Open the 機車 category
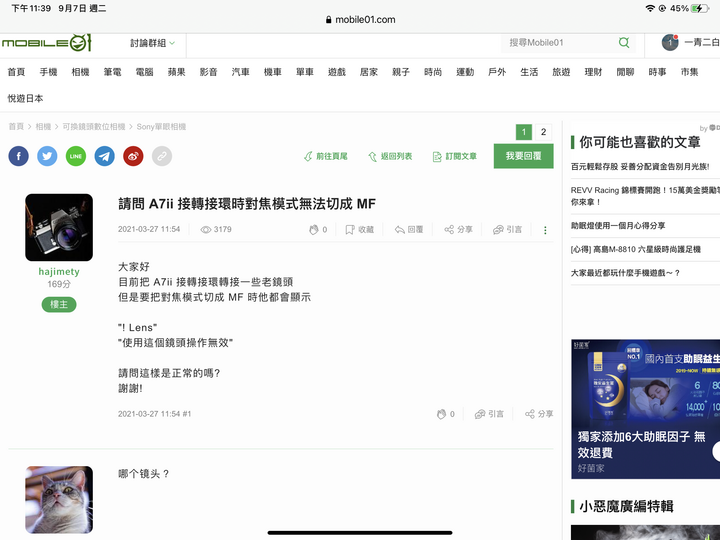This screenshot has height=540, width=720. click(x=273, y=72)
